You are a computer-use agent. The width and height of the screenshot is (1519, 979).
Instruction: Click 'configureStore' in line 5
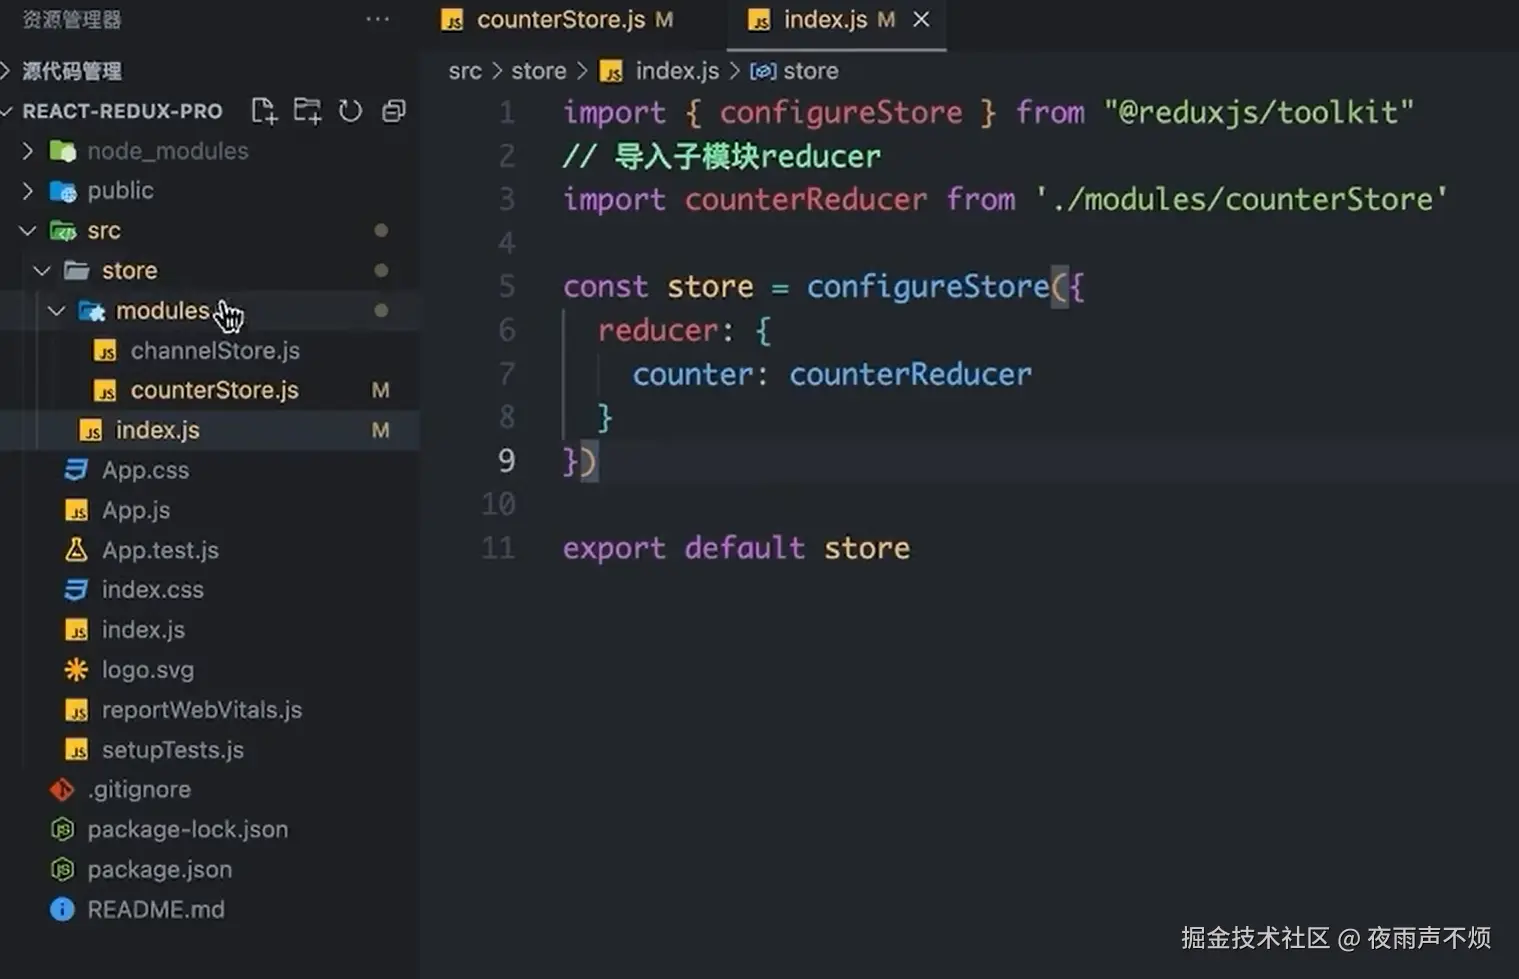928,287
